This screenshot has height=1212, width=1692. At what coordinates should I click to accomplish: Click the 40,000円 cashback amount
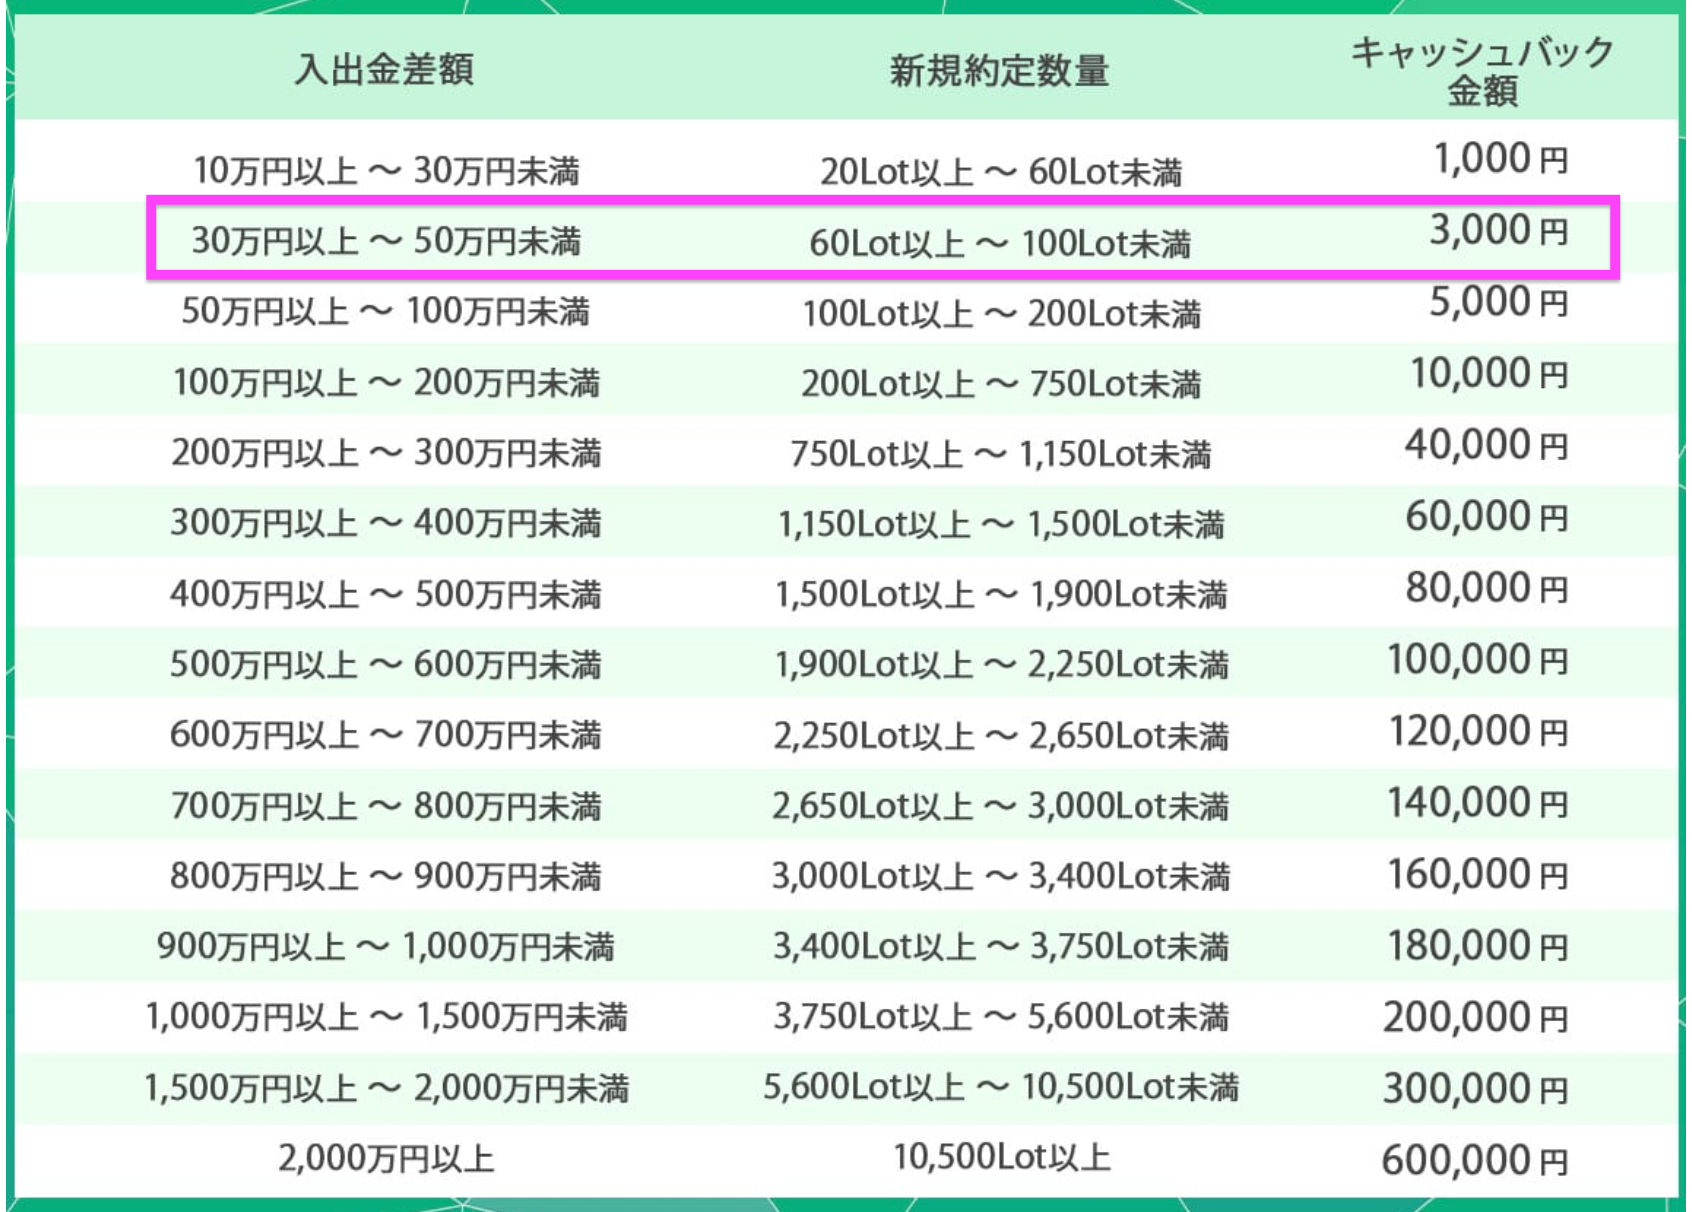[x=1486, y=445]
